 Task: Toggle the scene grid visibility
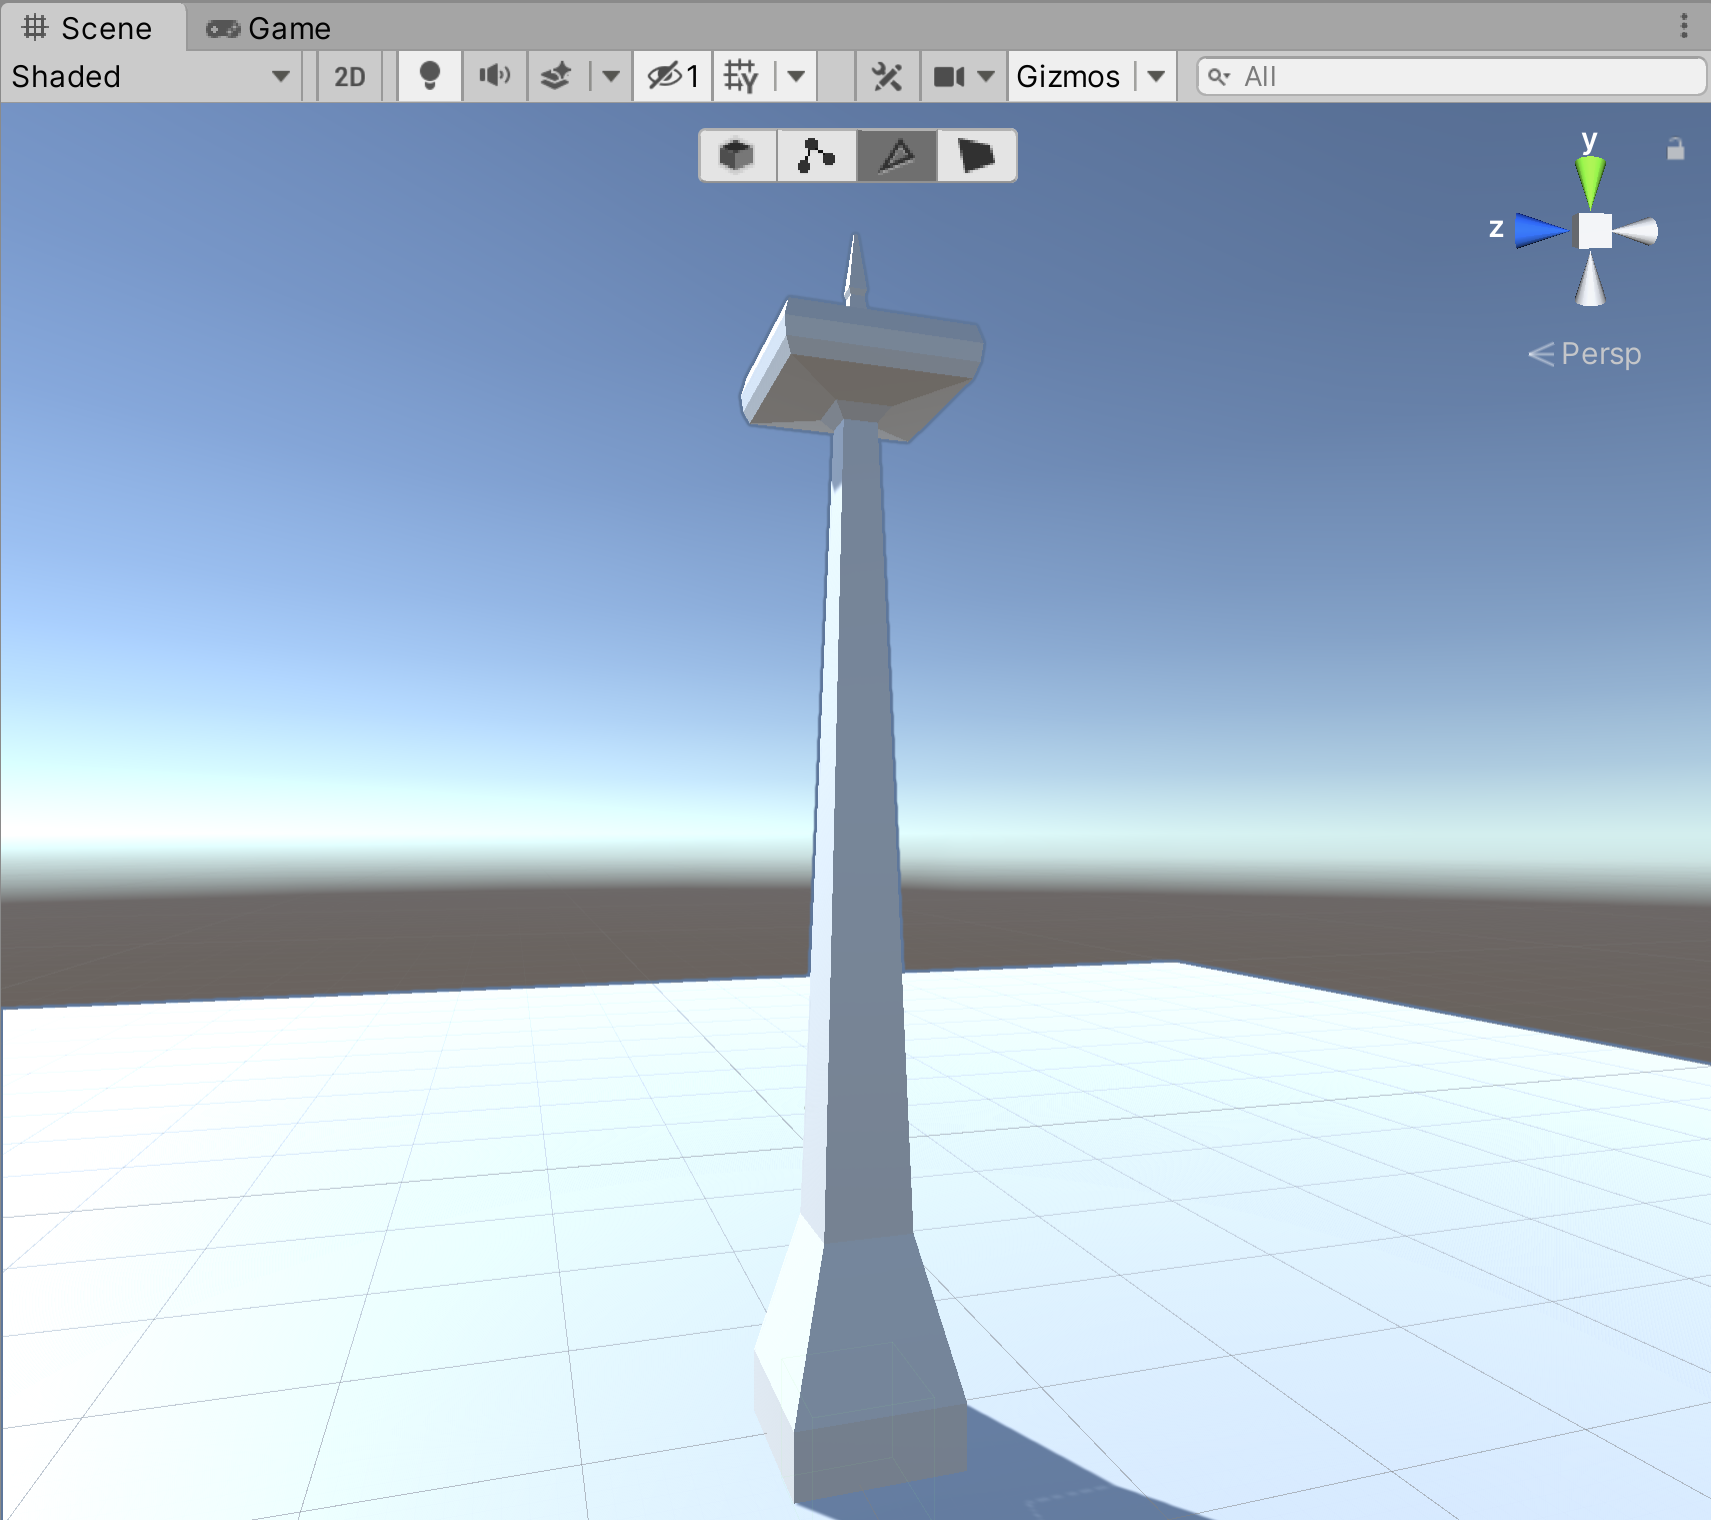pos(742,77)
